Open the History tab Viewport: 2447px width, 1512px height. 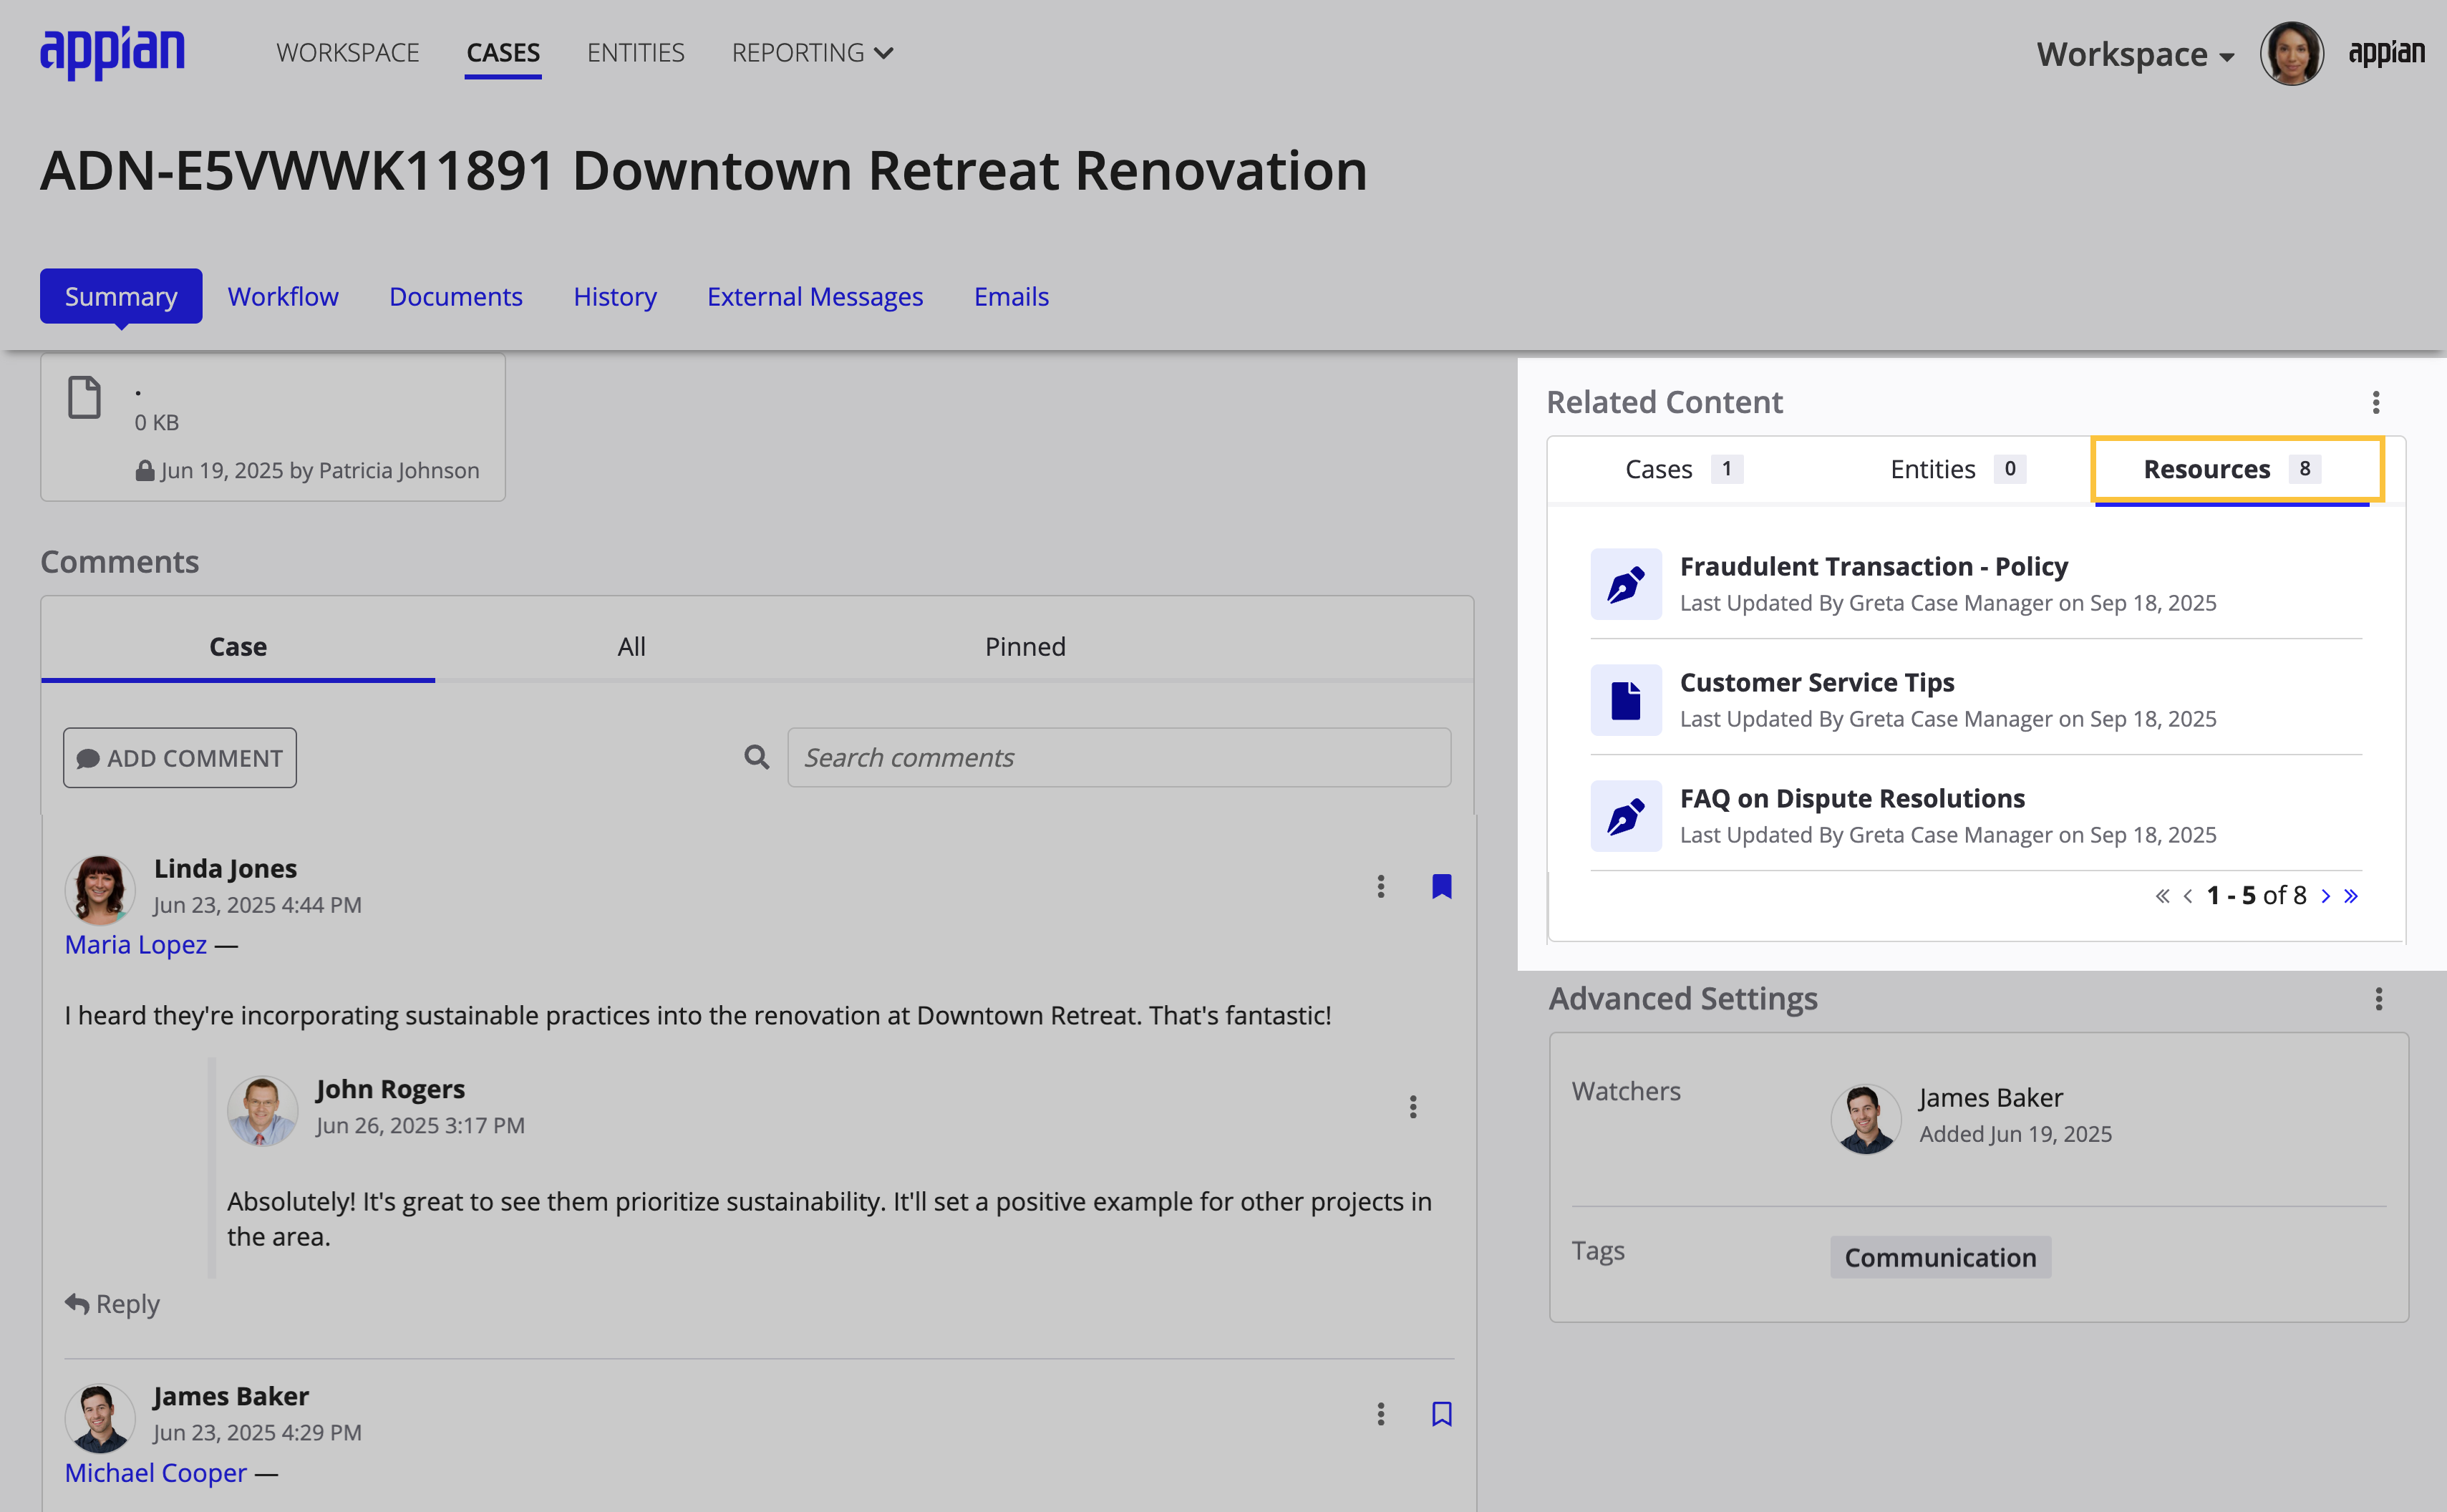click(x=615, y=297)
